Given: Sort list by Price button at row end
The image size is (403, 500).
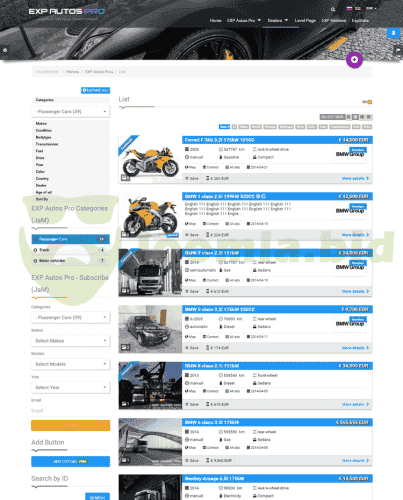Looking at the screenshot, I should coord(367,127).
